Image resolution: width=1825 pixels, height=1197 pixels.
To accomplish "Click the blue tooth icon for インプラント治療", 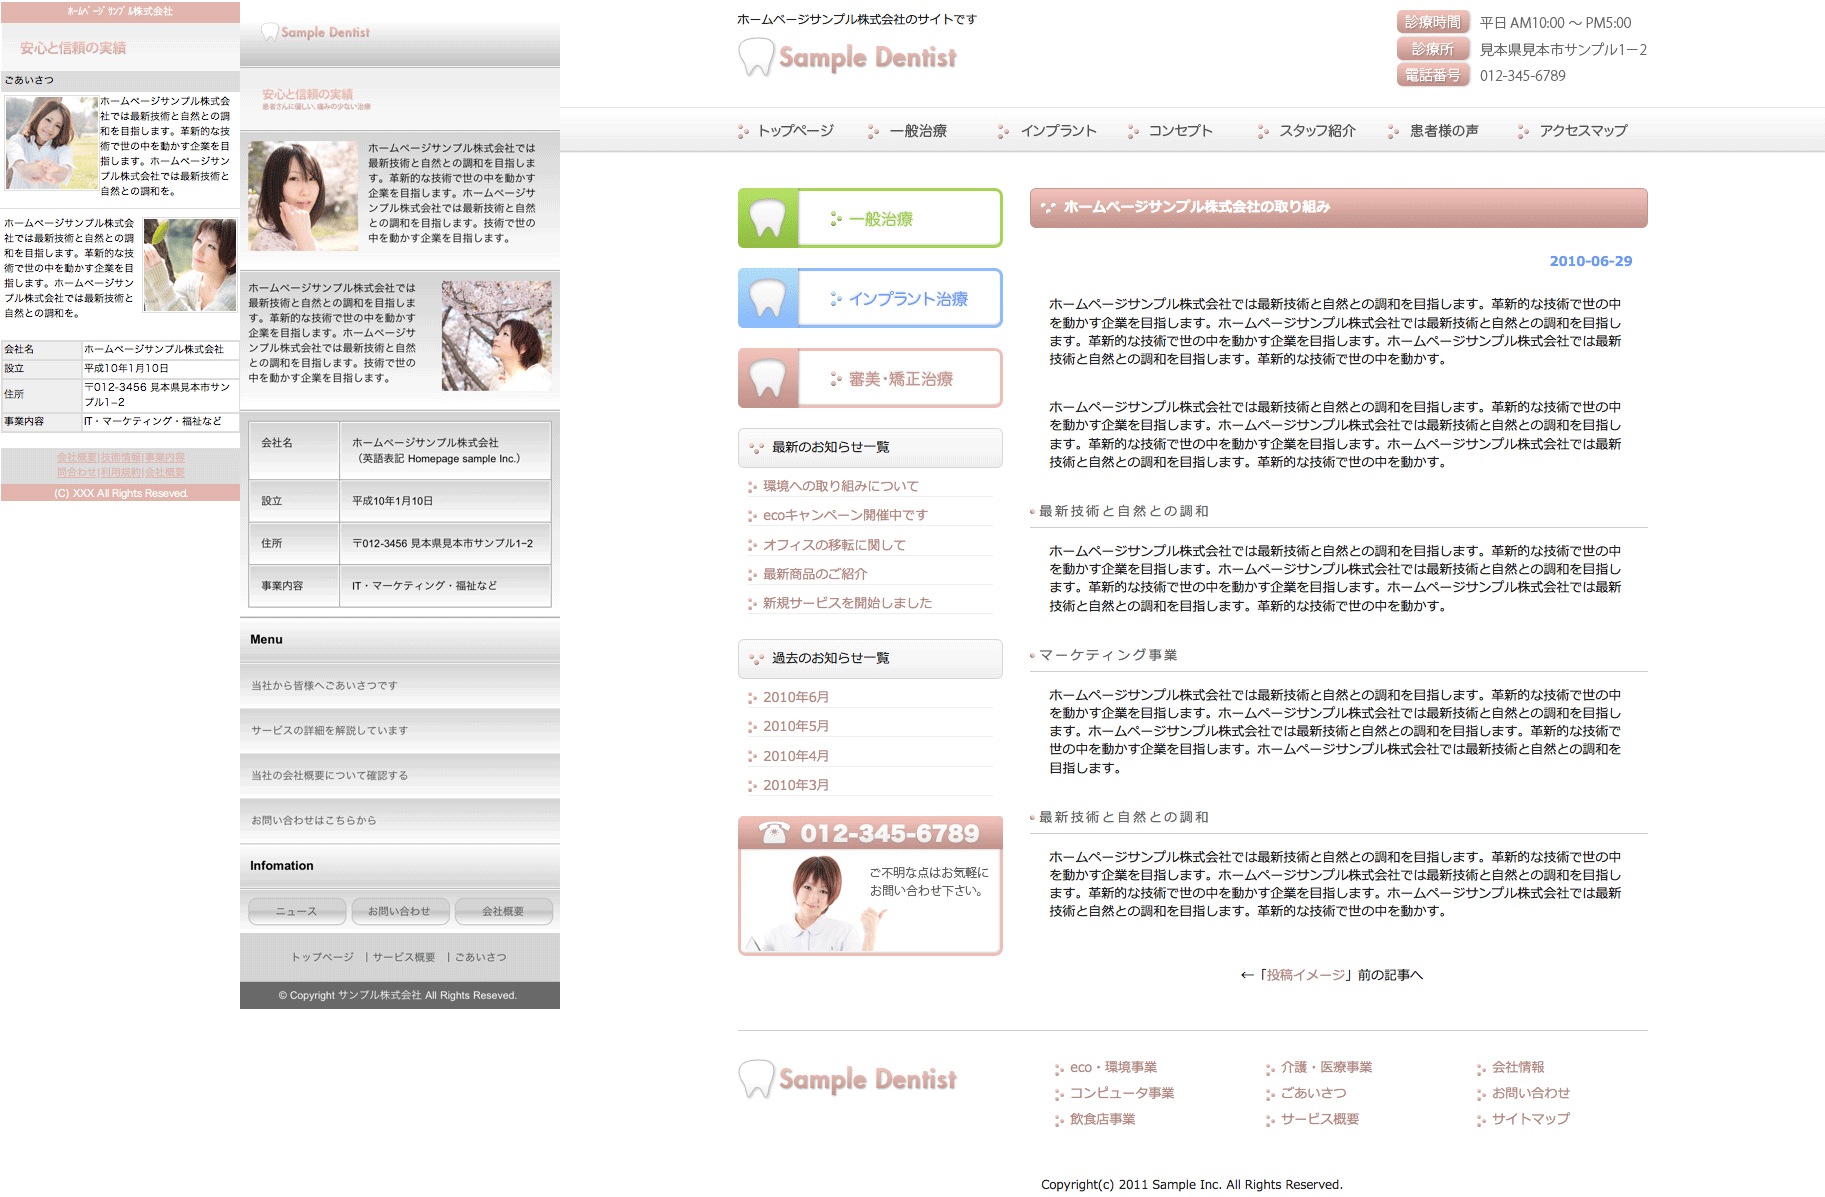I will (x=768, y=298).
